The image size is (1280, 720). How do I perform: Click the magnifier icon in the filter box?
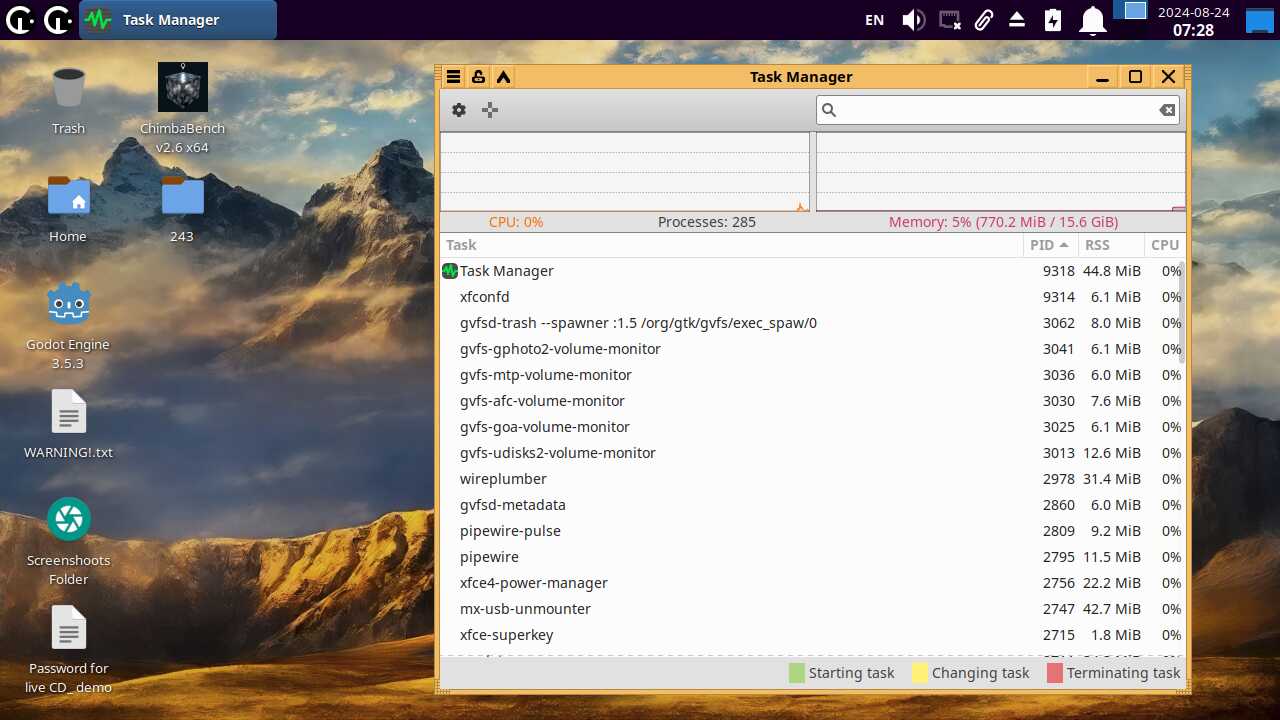(x=829, y=110)
